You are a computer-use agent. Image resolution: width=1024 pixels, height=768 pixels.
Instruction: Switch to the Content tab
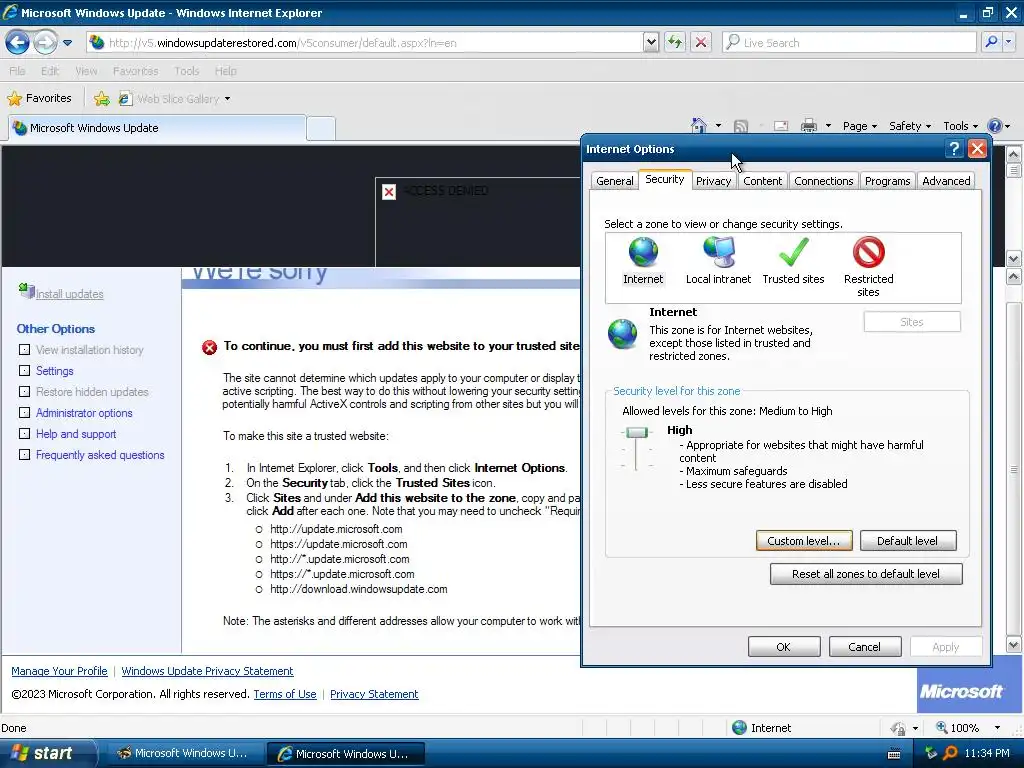[x=762, y=181]
